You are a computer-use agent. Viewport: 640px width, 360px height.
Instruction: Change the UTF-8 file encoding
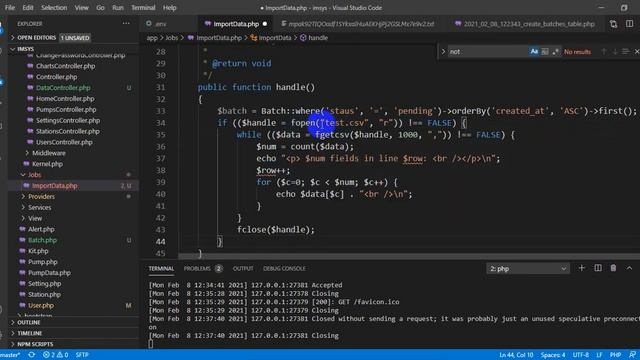(x=581, y=355)
